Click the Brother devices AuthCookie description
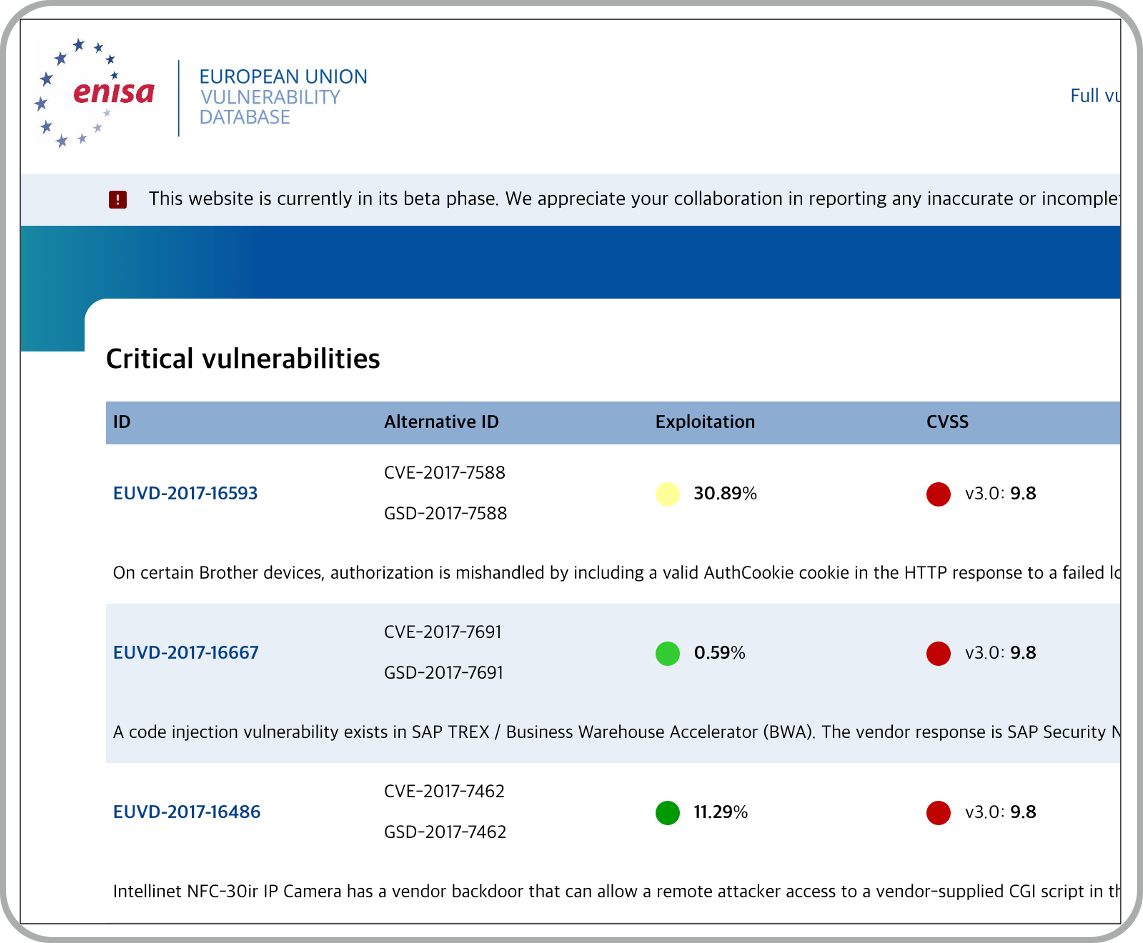The image size is (1143, 943). pos(616,573)
